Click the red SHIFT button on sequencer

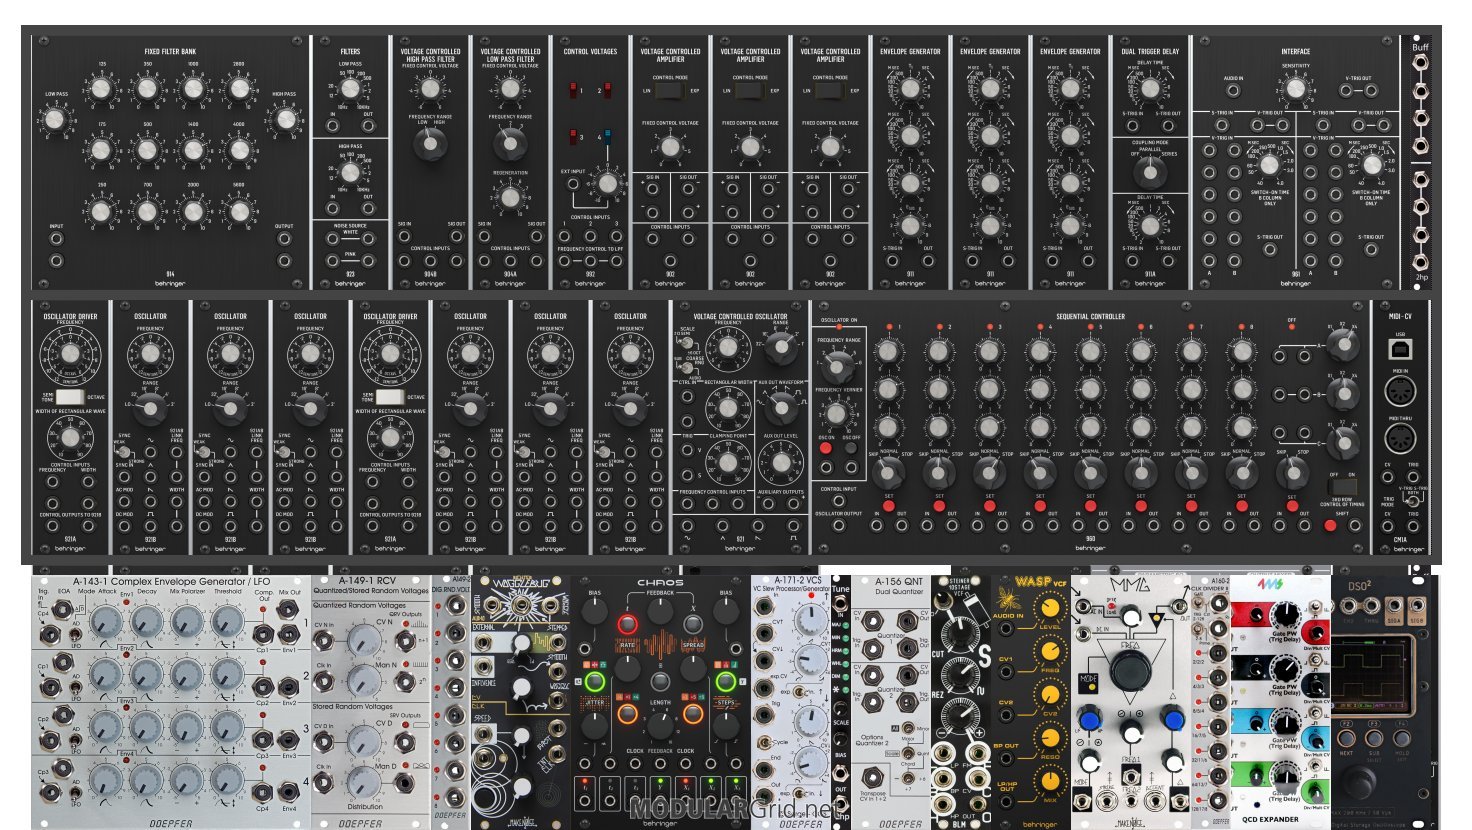1330,525
